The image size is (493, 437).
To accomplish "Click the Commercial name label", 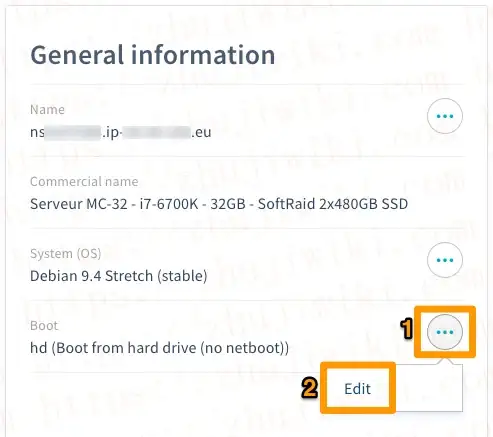I will (84, 182).
